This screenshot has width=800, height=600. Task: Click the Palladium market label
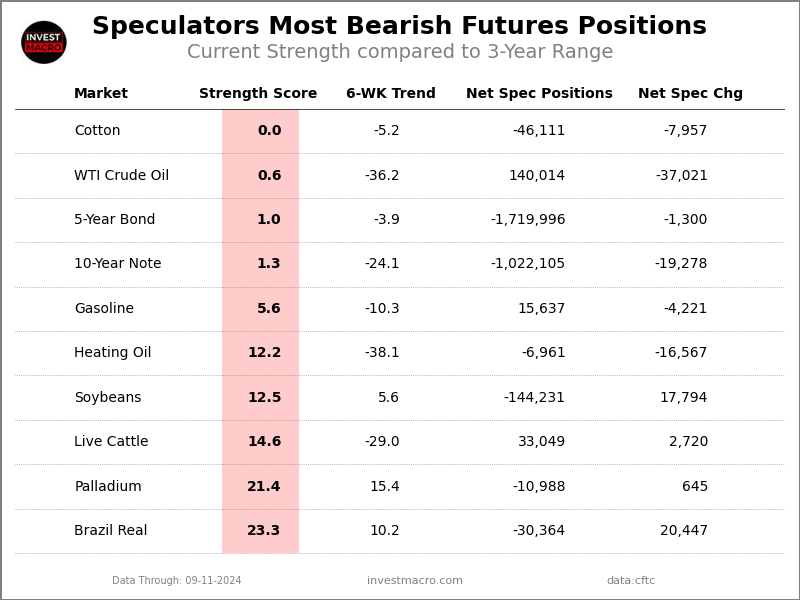pos(108,487)
